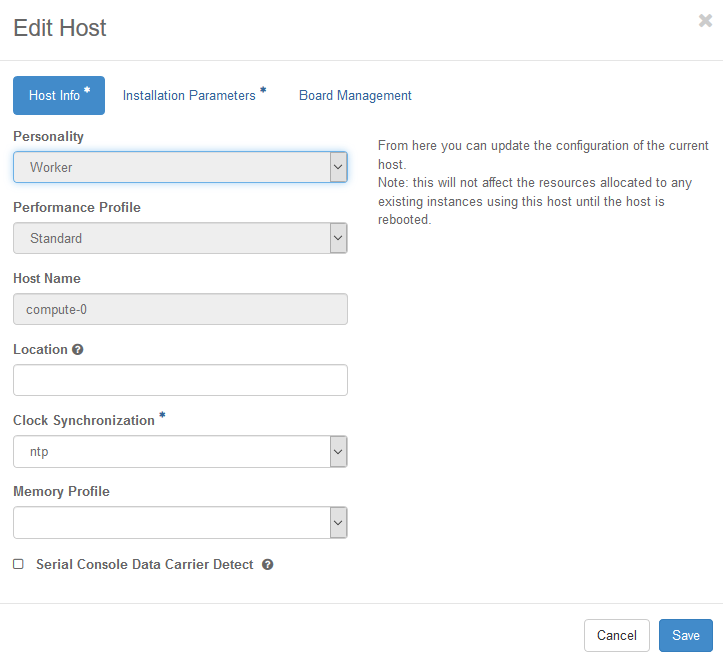Switch to the Board Management tab
The image size is (723, 658).
point(355,95)
